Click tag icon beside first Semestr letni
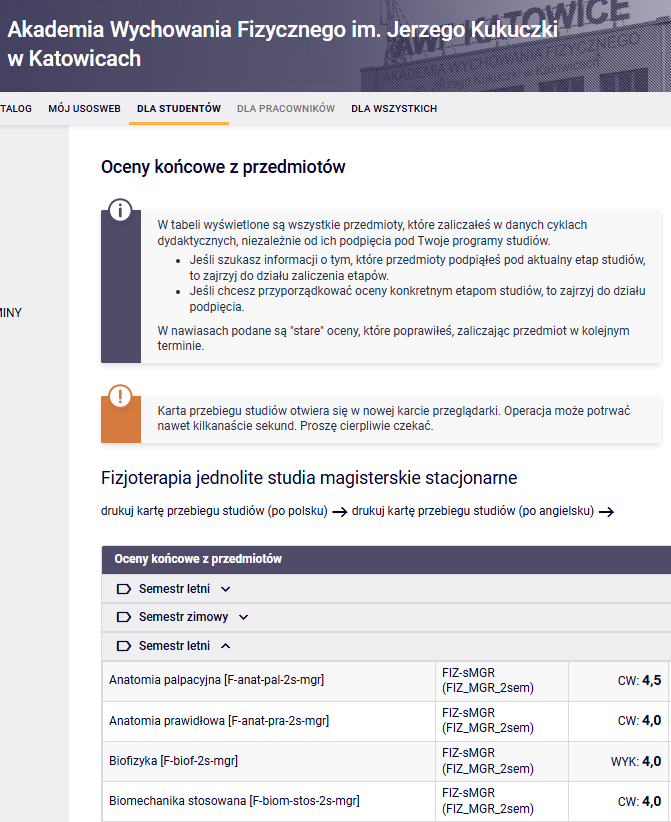 (x=124, y=589)
